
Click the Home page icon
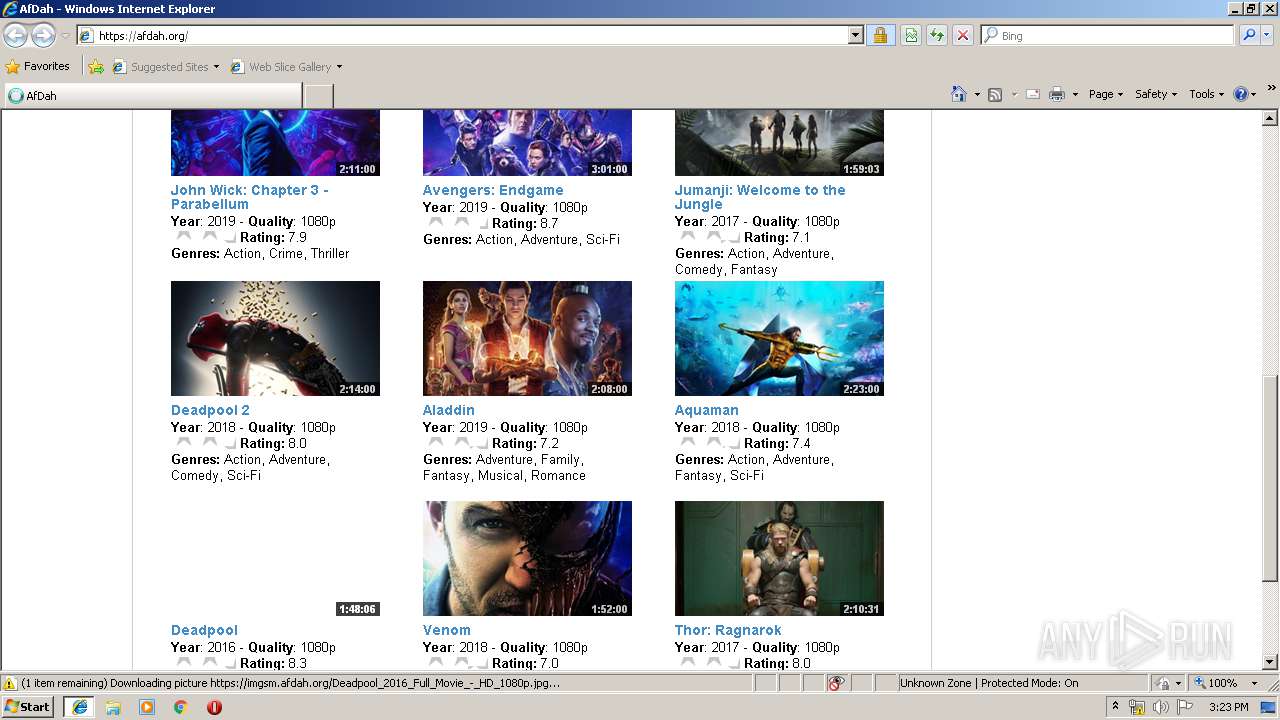959,94
